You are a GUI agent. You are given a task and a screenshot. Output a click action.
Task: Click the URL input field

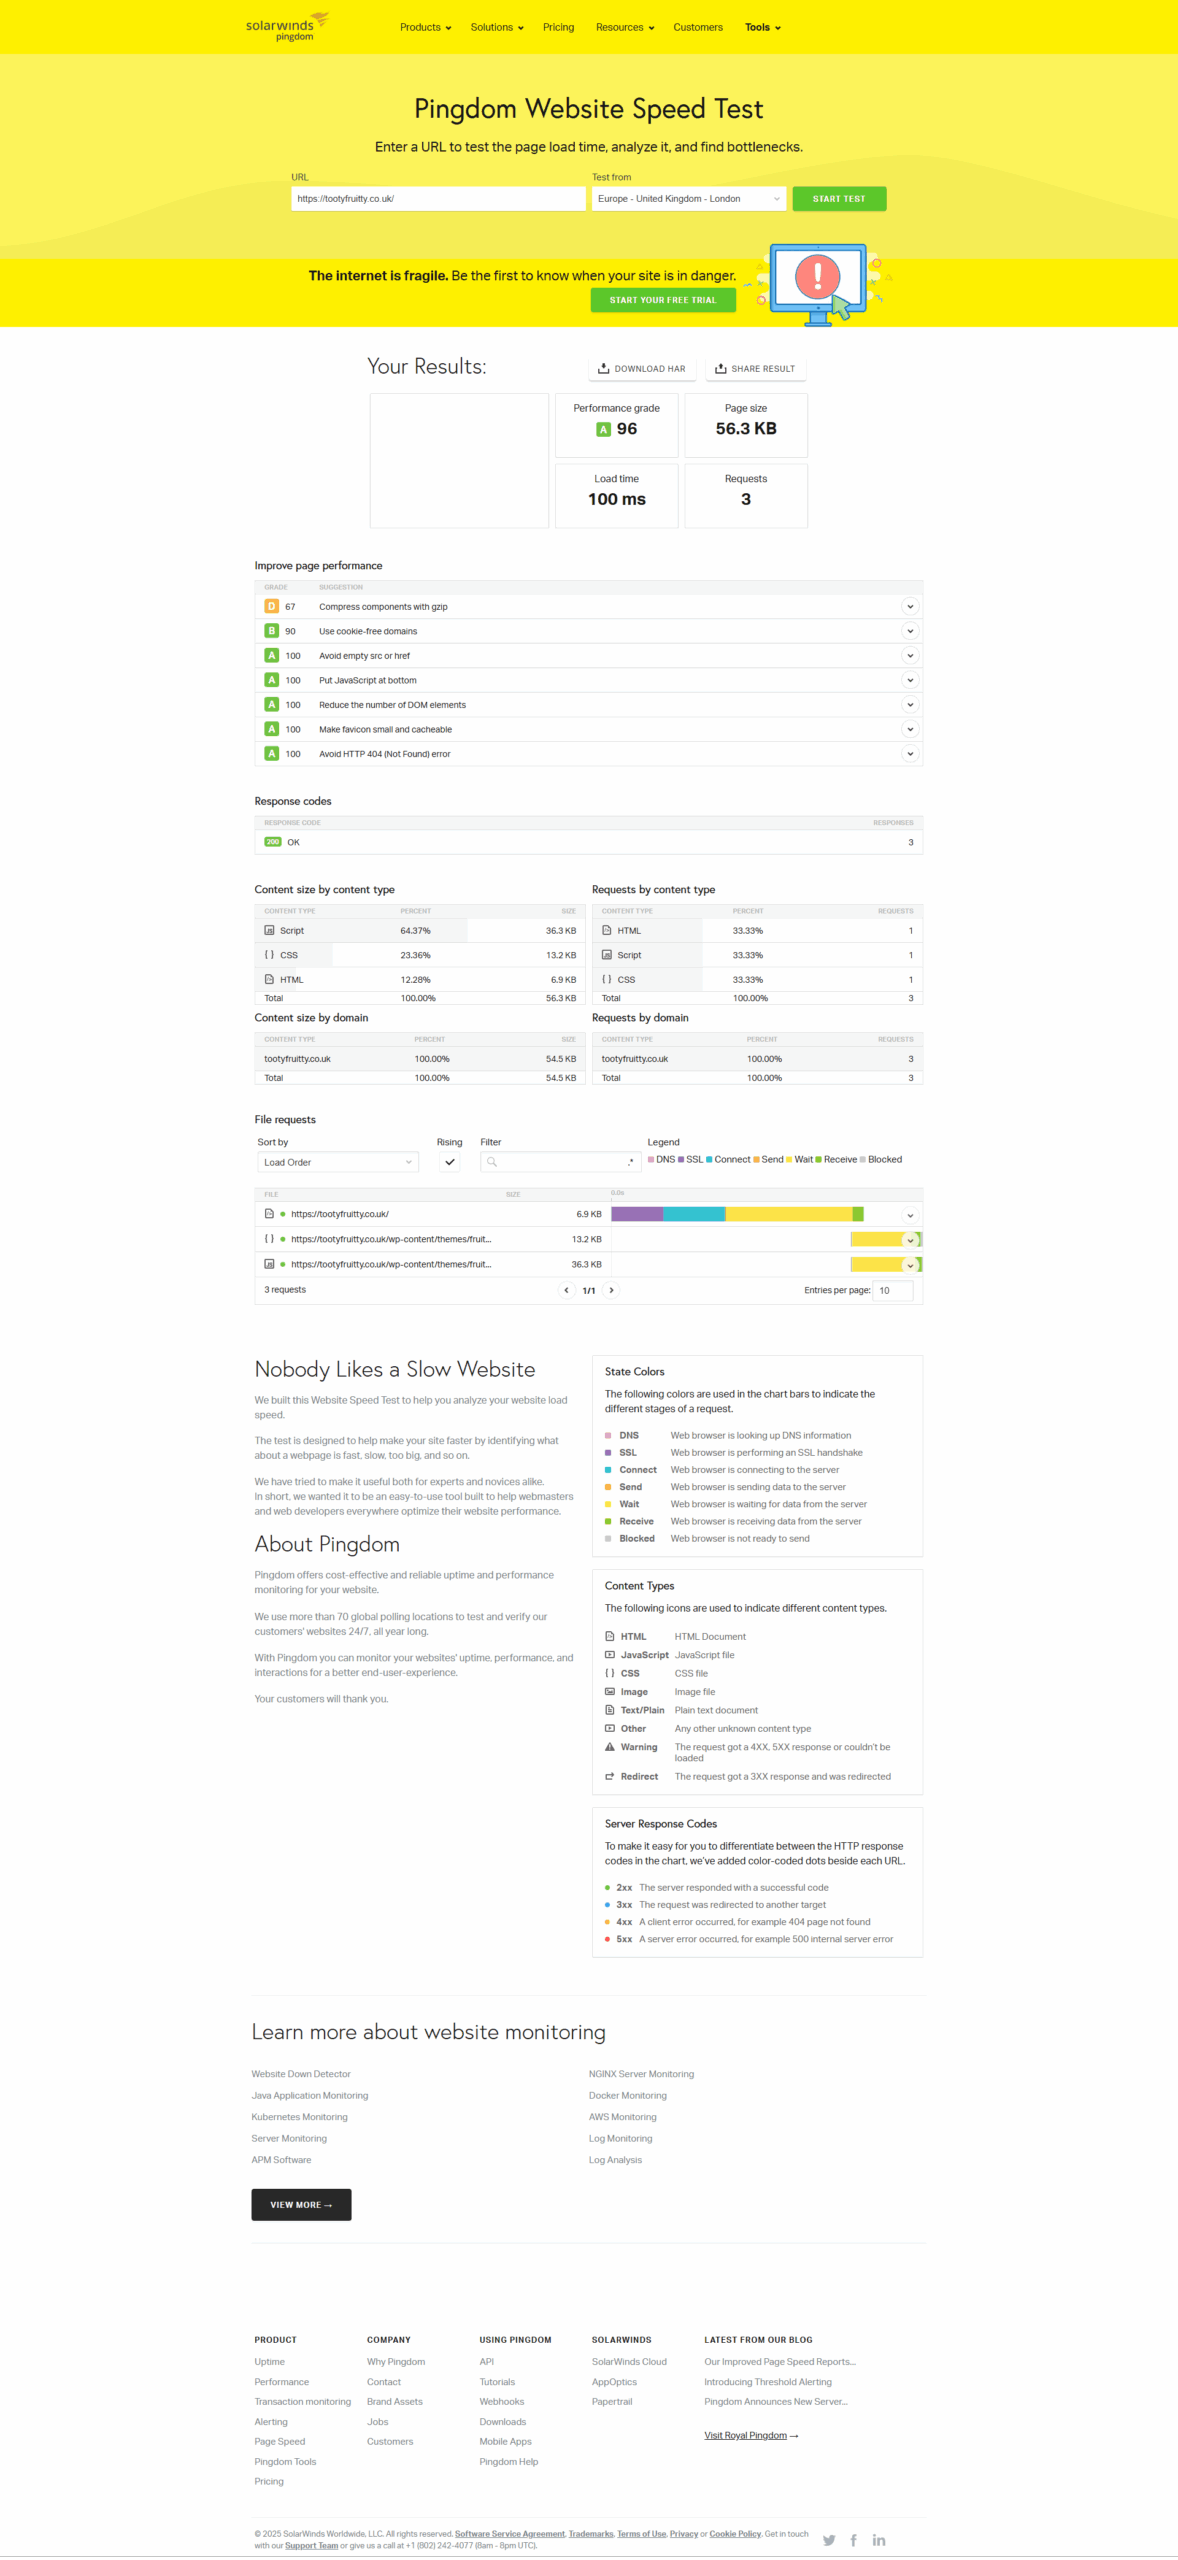click(x=438, y=199)
